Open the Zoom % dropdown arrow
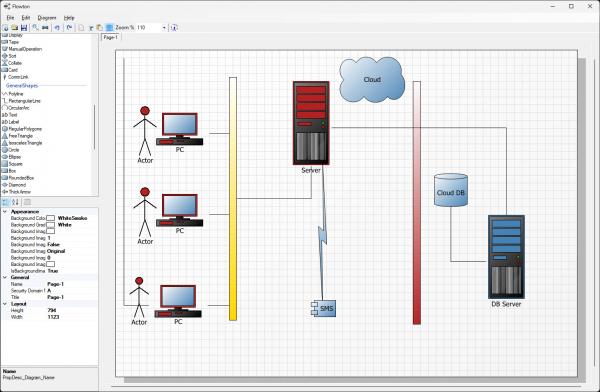The height and width of the screenshot is (392, 600). point(164,28)
